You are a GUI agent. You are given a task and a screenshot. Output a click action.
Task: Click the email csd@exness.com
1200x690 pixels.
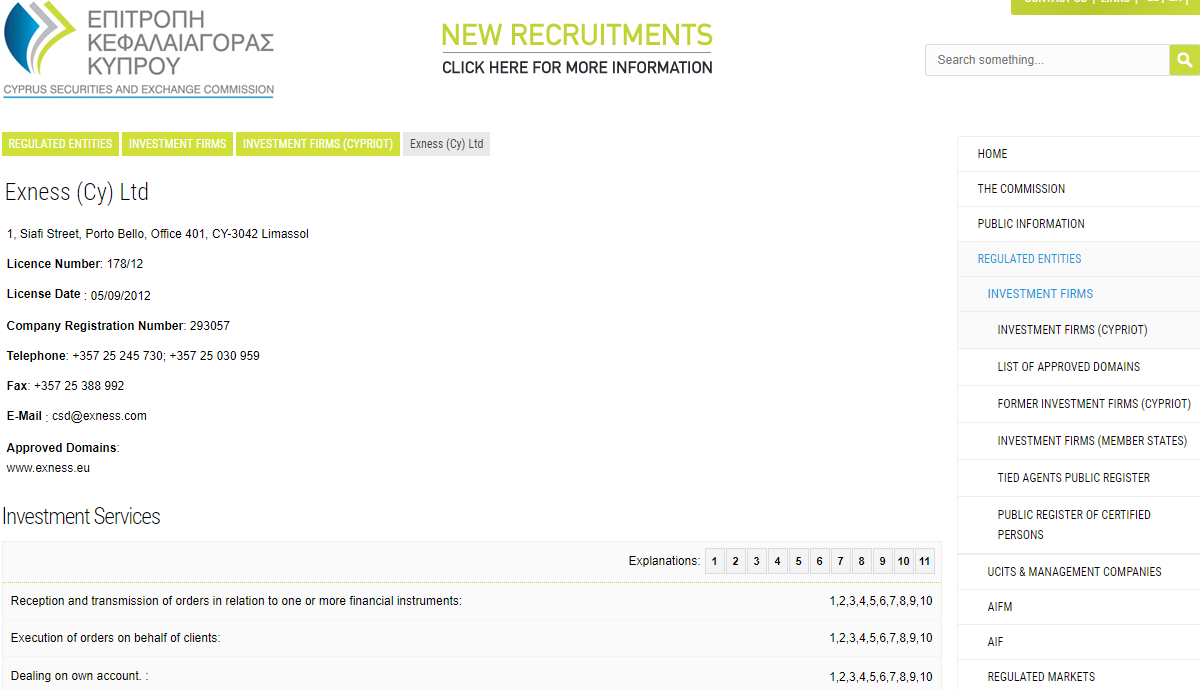pos(99,416)
